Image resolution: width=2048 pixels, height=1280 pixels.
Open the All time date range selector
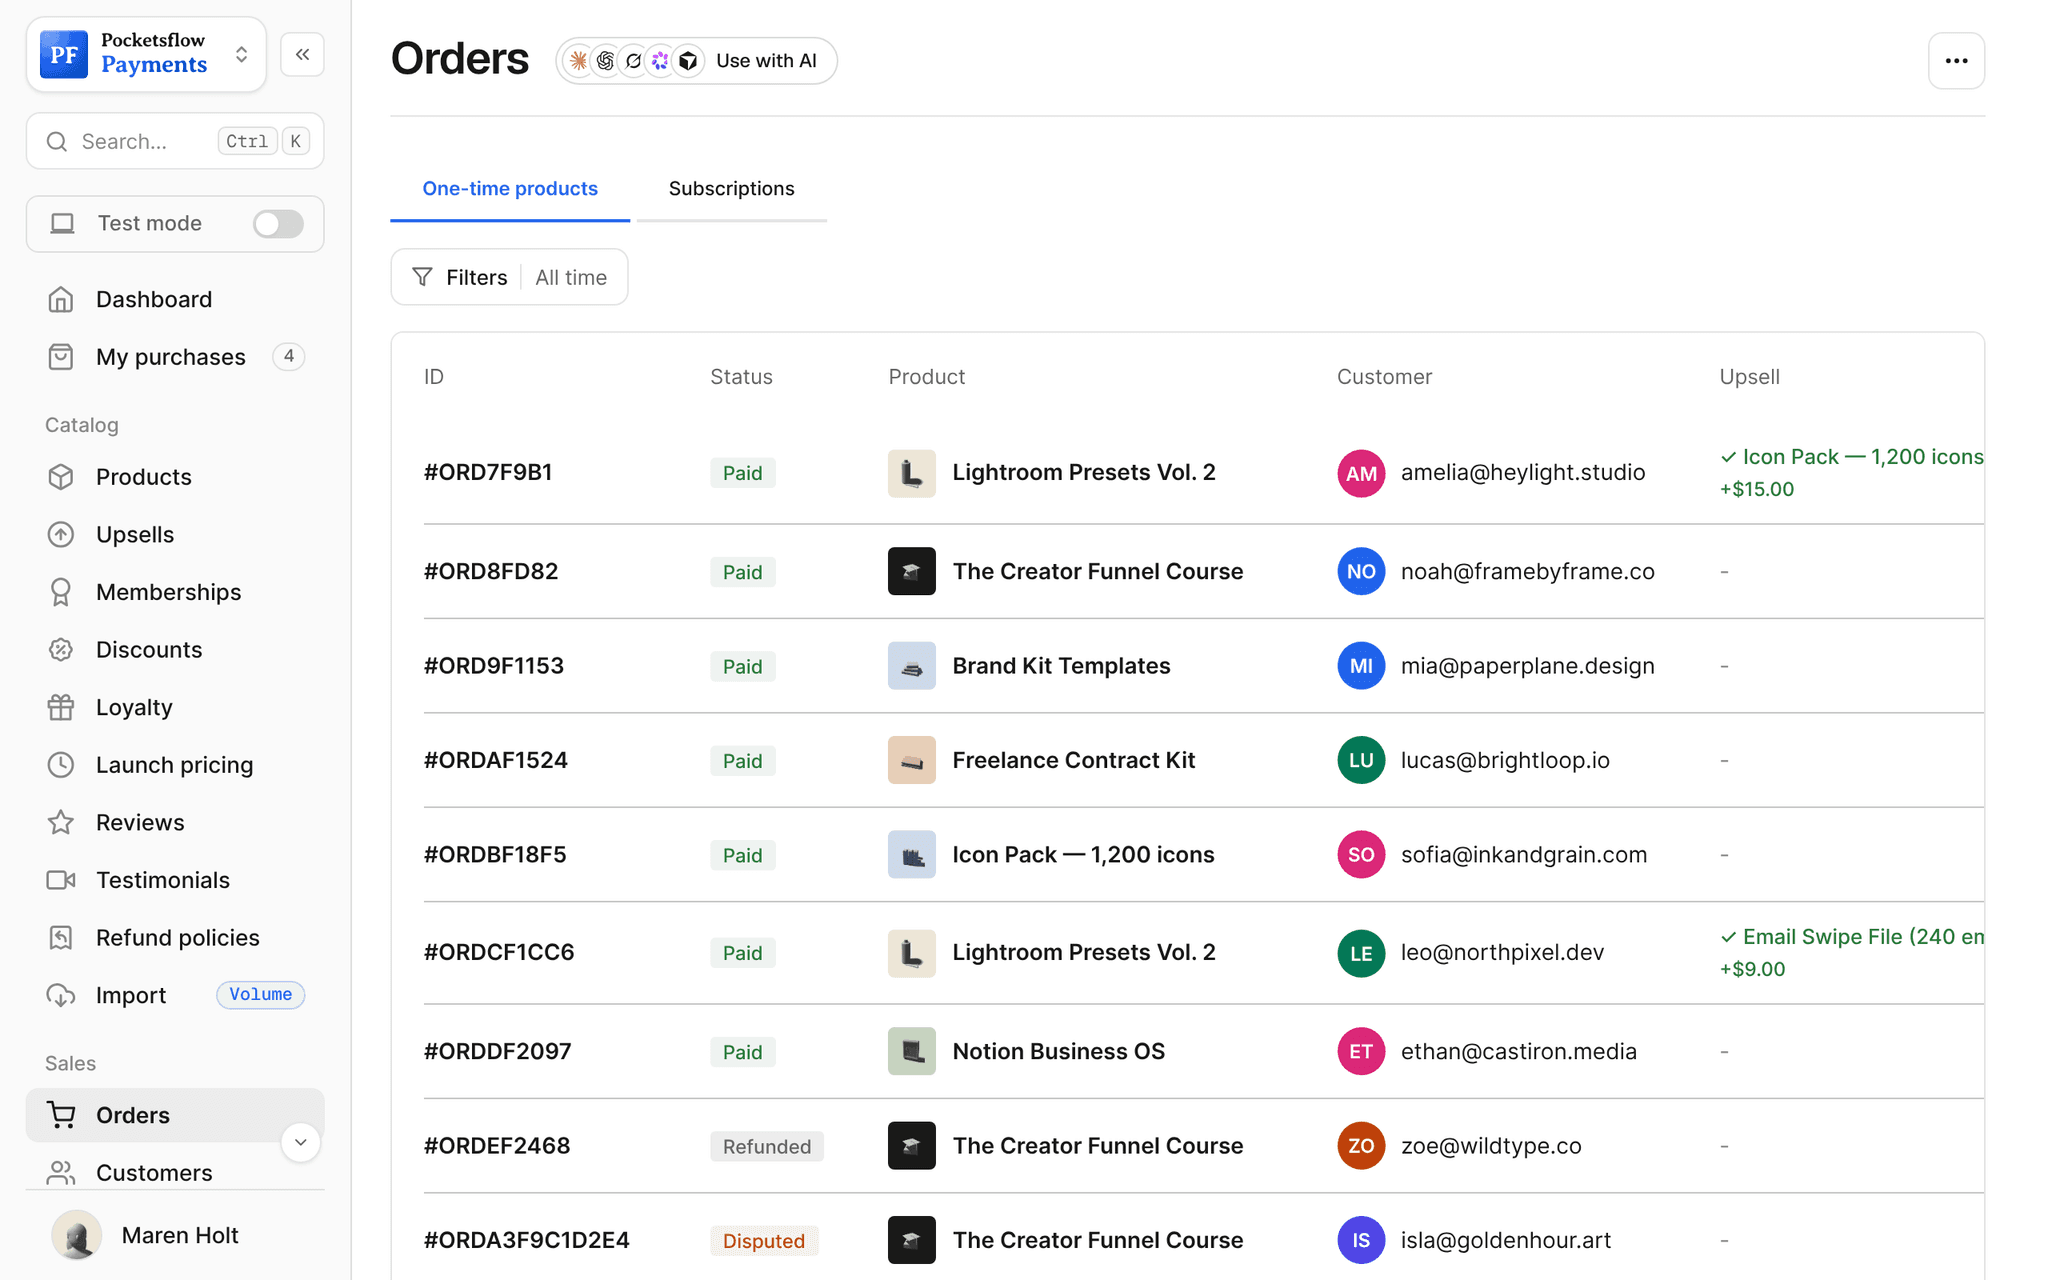[571, 277]
